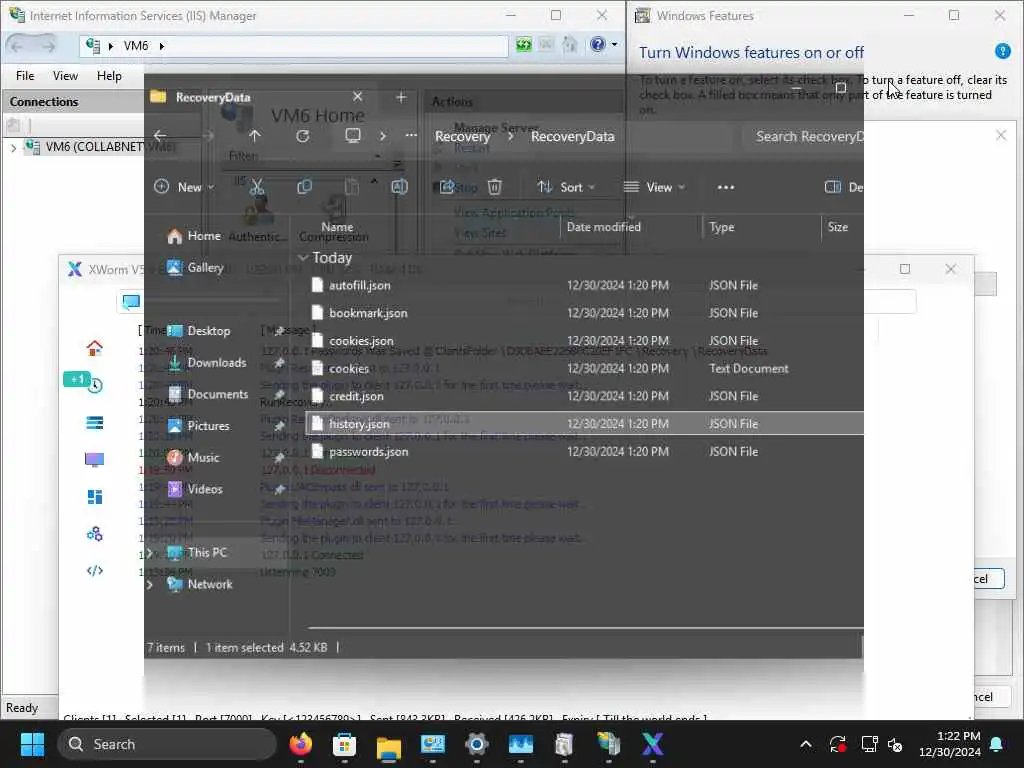Screen dimensions: 1024x768
Task: Click Share icon in Explorer toolbar
Action: (x=447, y=187)
